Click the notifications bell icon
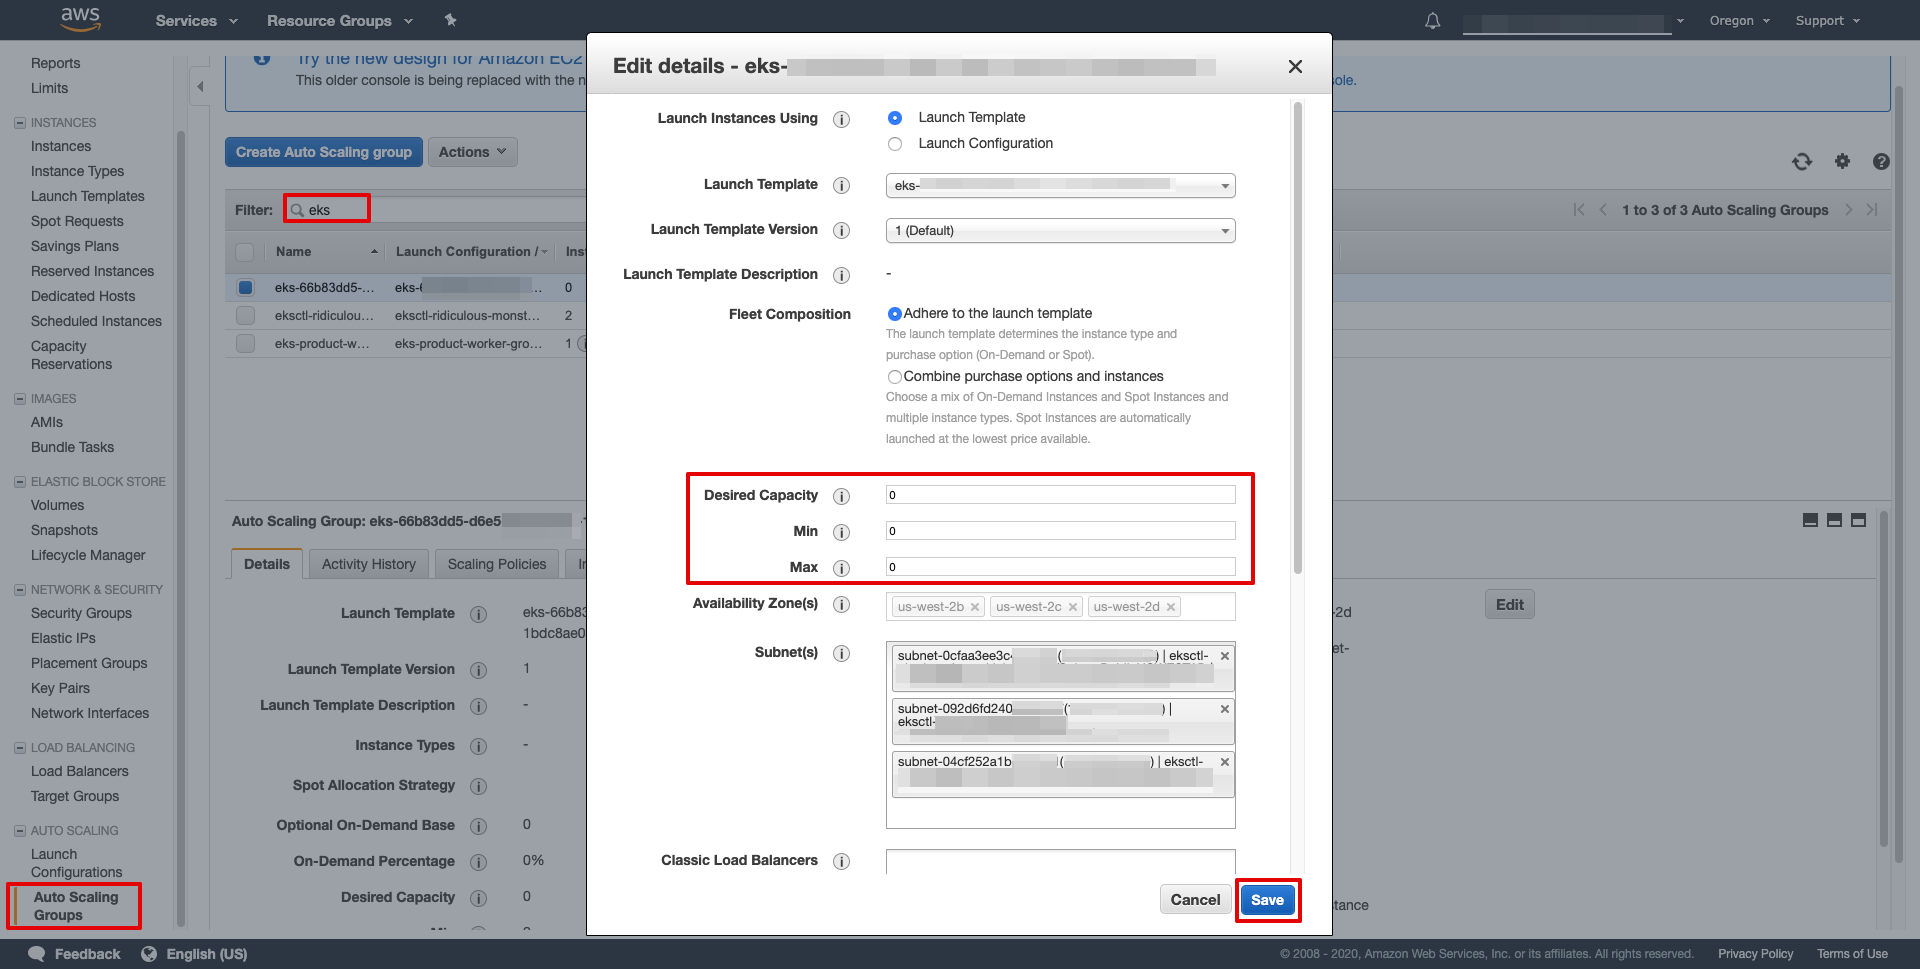The height and width of the screenshot is (969, 1920). (1432, 21)
